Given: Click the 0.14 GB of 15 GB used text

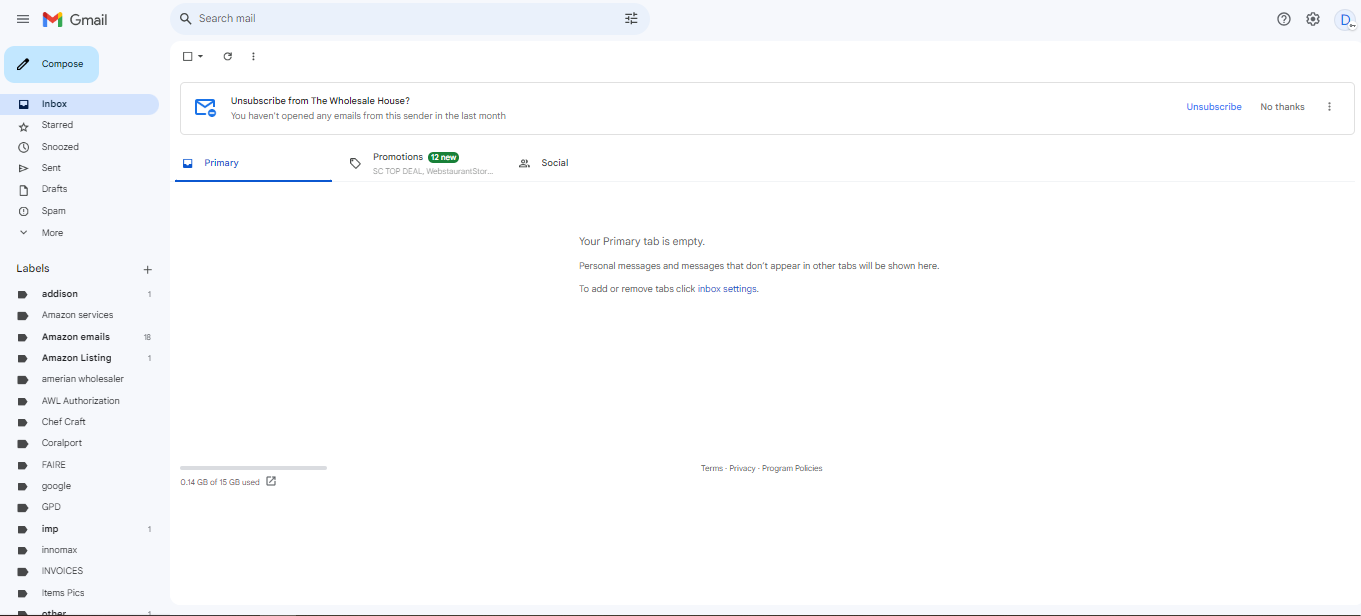Looking at the screenshot, I should click(x=220, y=482).
